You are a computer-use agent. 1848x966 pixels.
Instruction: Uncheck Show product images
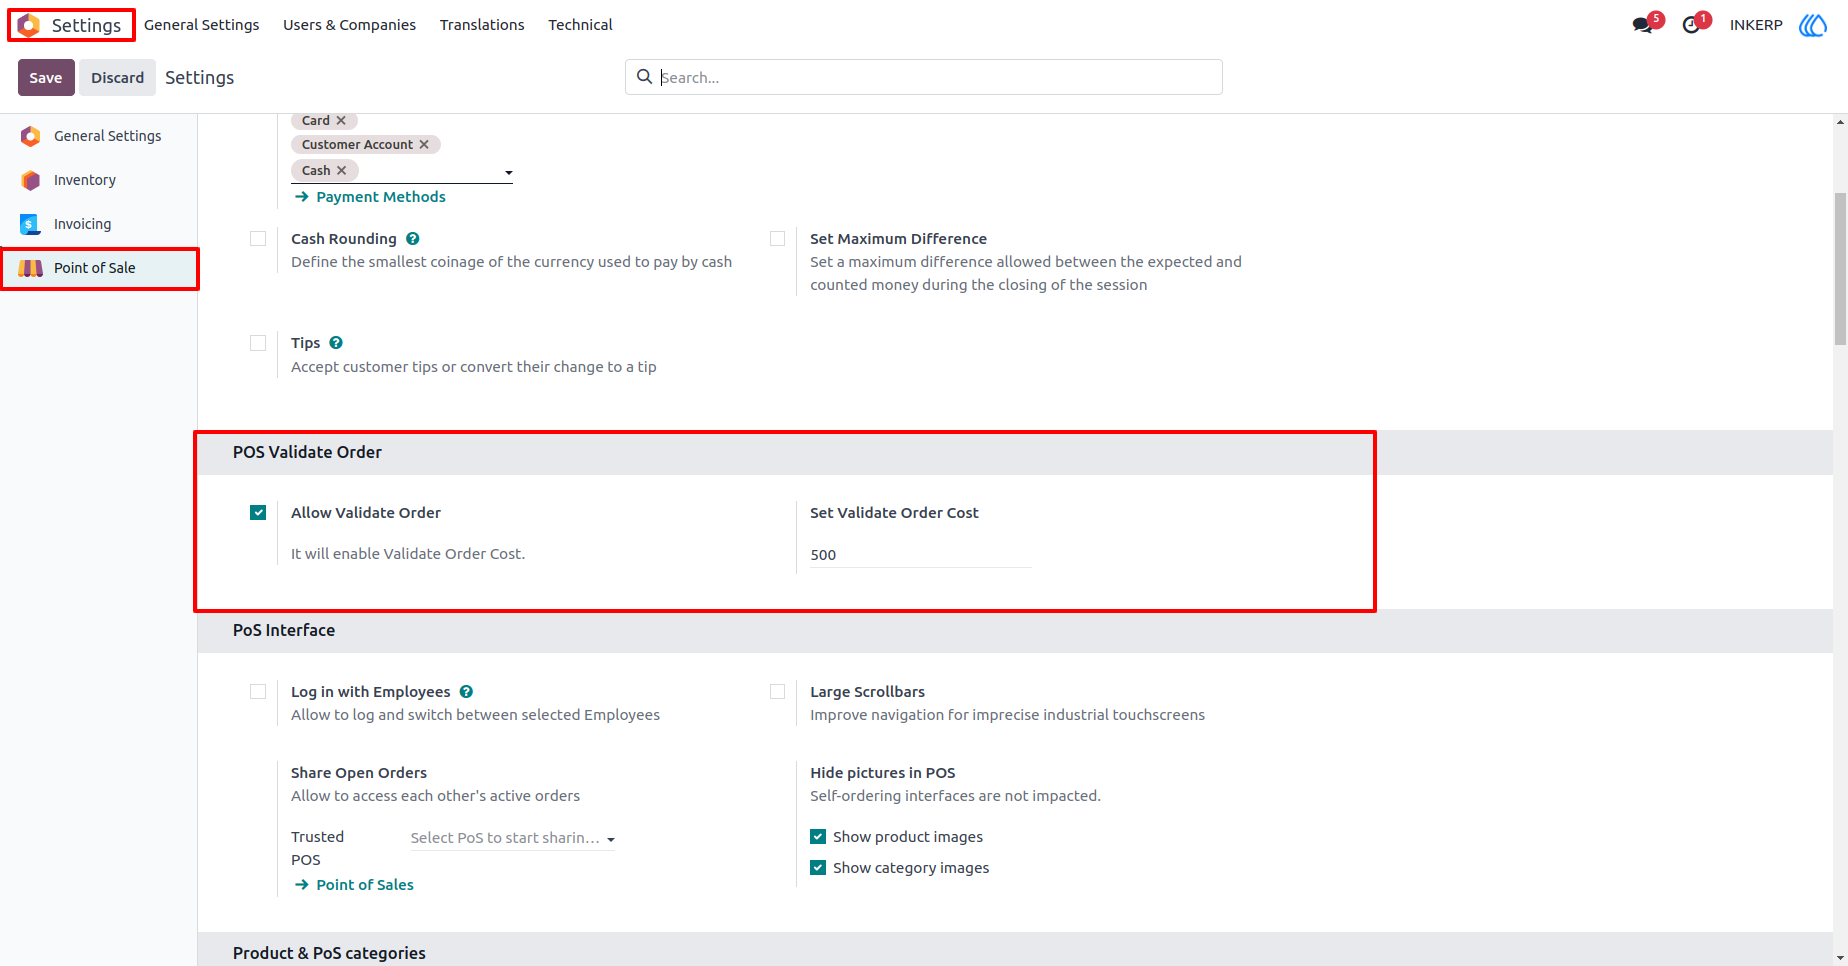(818, 837)
